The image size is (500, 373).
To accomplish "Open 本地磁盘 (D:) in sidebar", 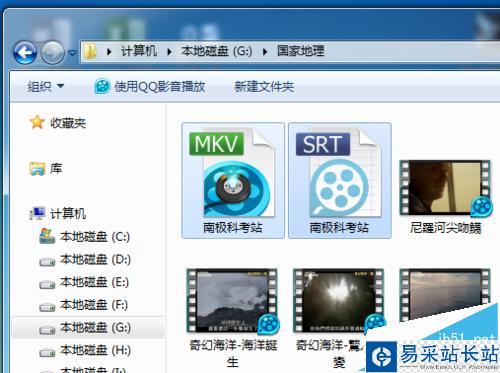I will click(95, 260).
